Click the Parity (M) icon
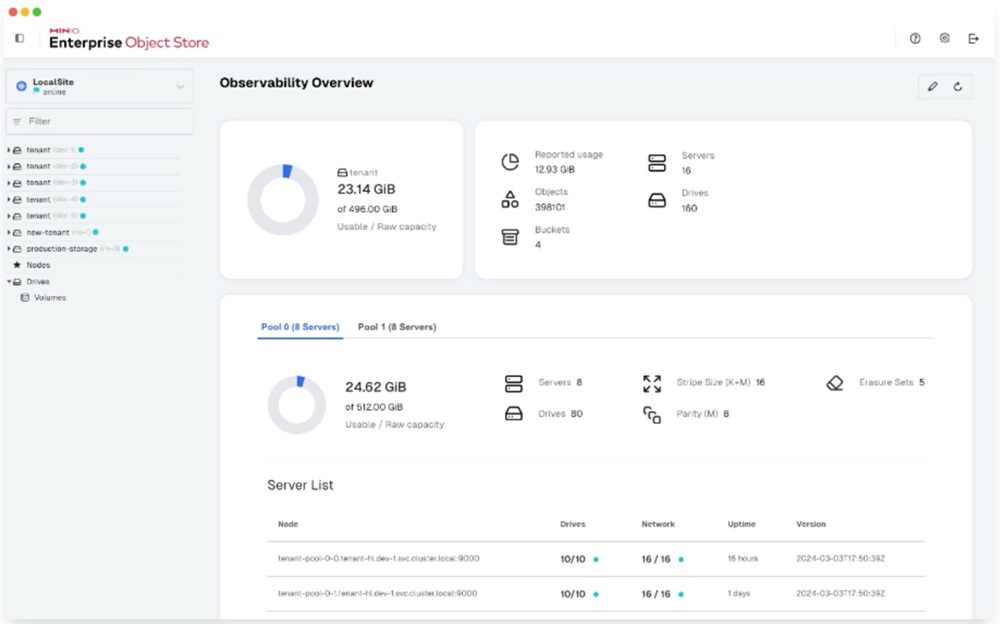This screenshot has width=1000, height=624. 652,415
